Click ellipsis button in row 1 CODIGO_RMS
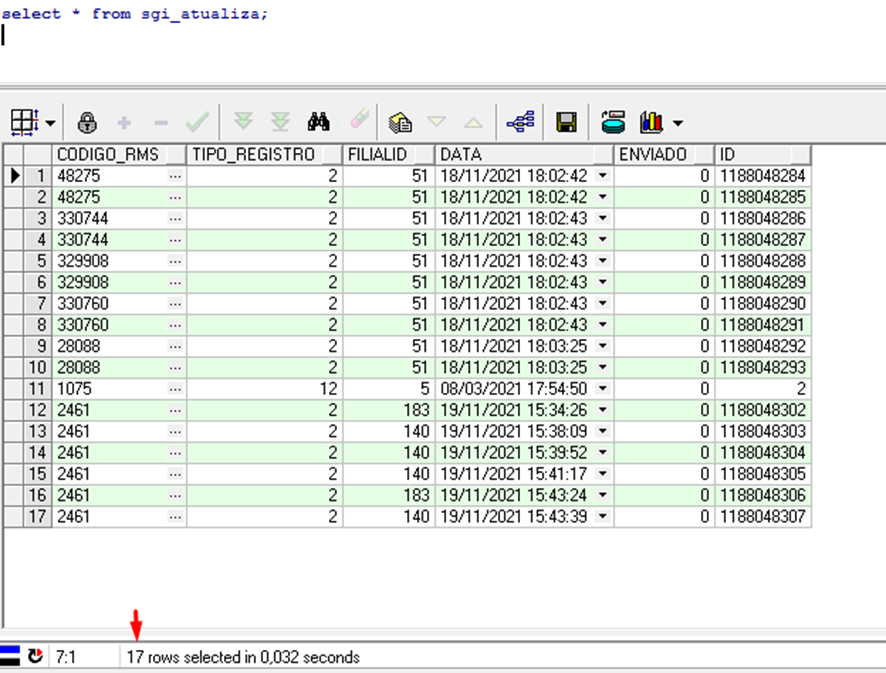This screenshot has height=673, width=886. (x=175, y=176)
